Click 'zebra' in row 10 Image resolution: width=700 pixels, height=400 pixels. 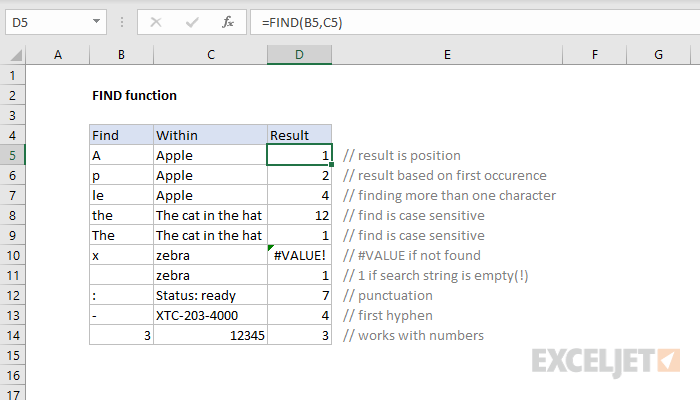tap(210, 255)
